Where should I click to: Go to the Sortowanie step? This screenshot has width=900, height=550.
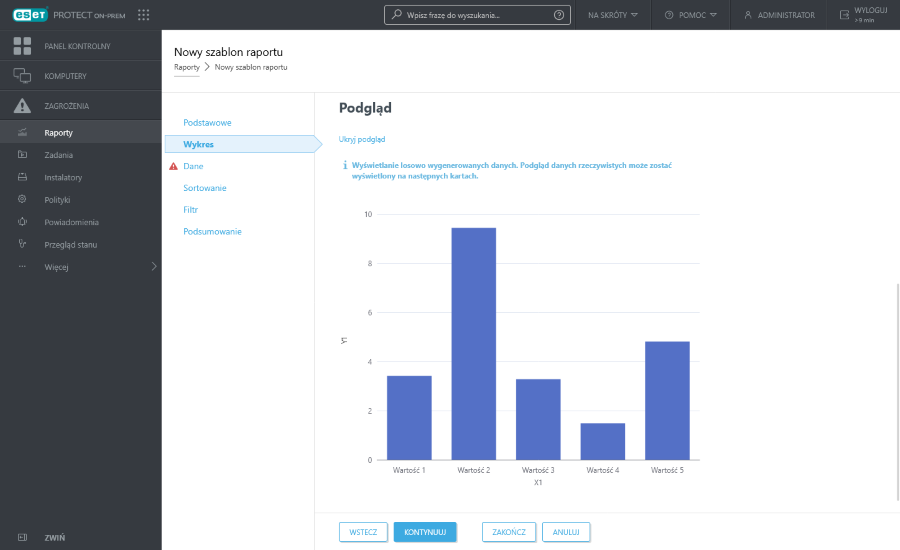204,188
